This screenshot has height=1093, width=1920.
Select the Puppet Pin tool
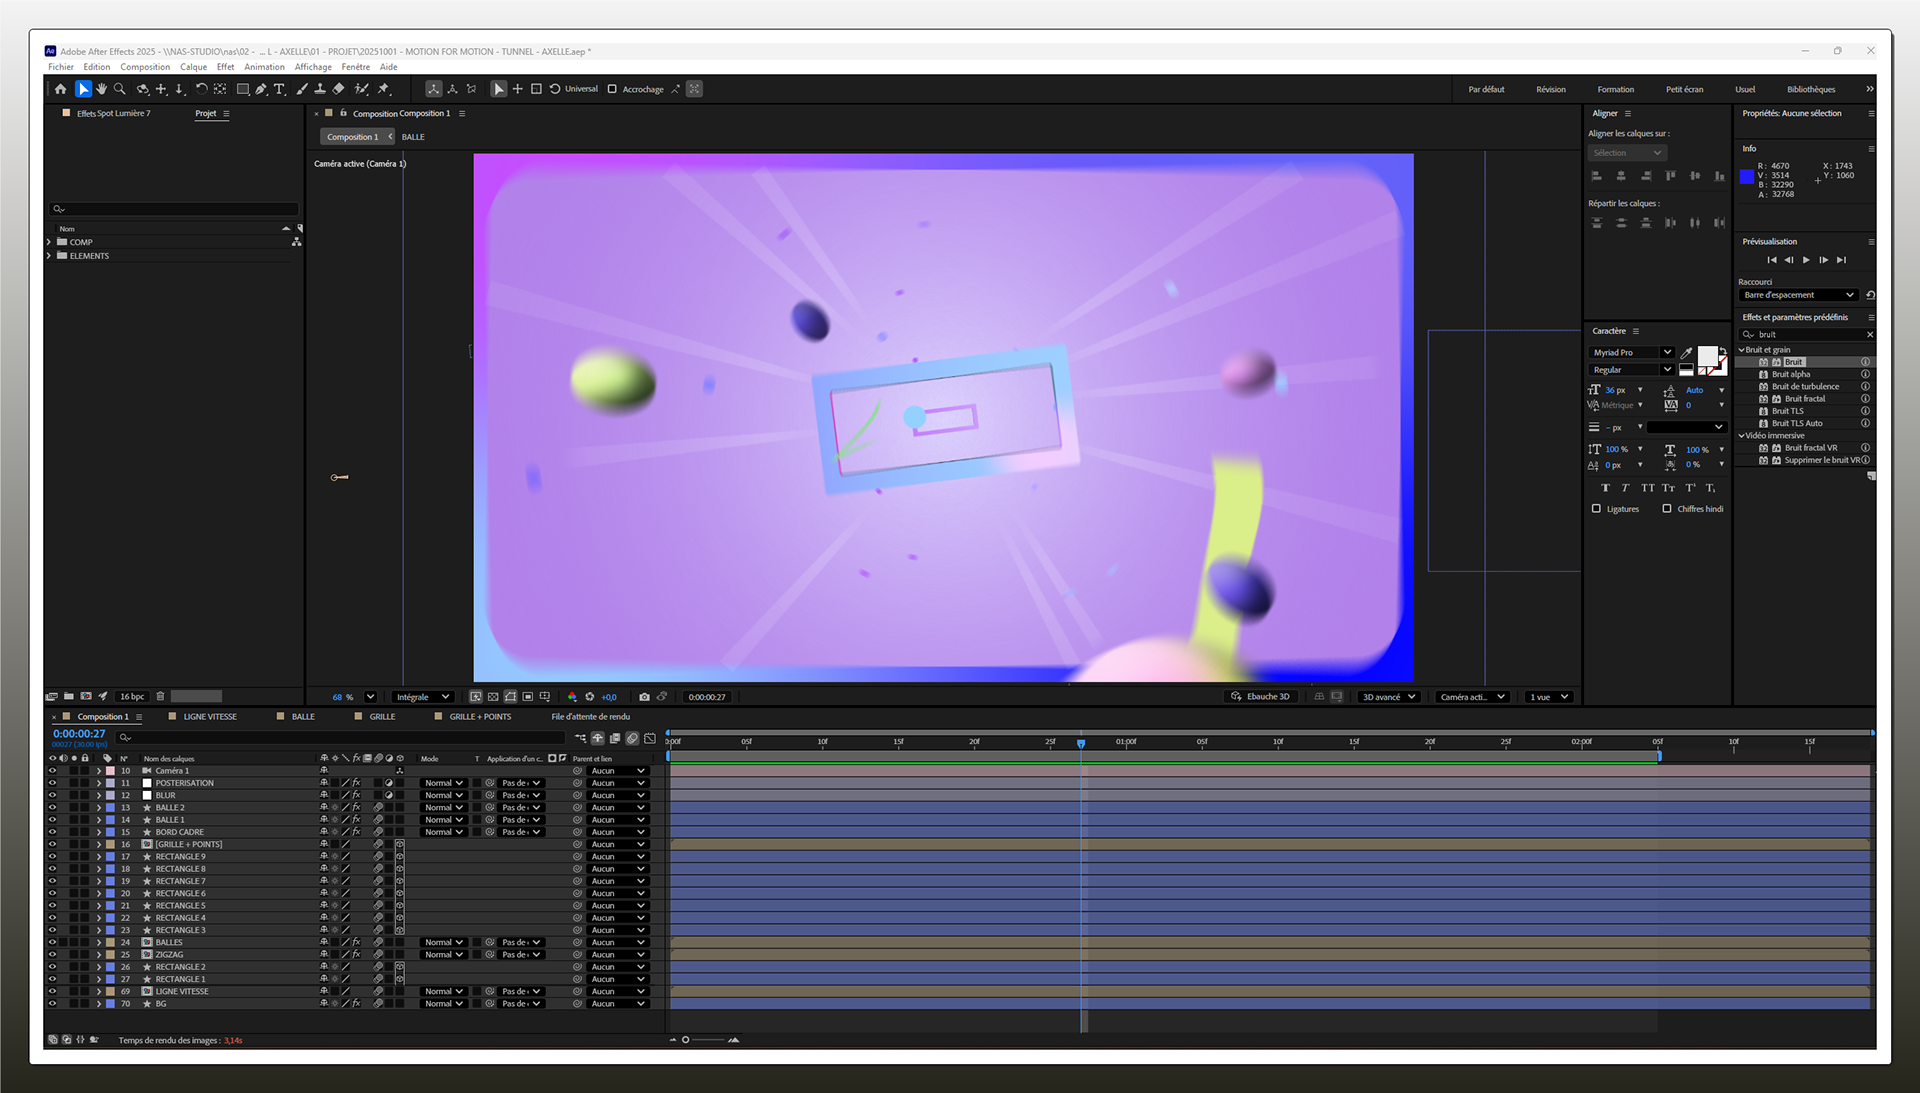(x=384, y=89)
